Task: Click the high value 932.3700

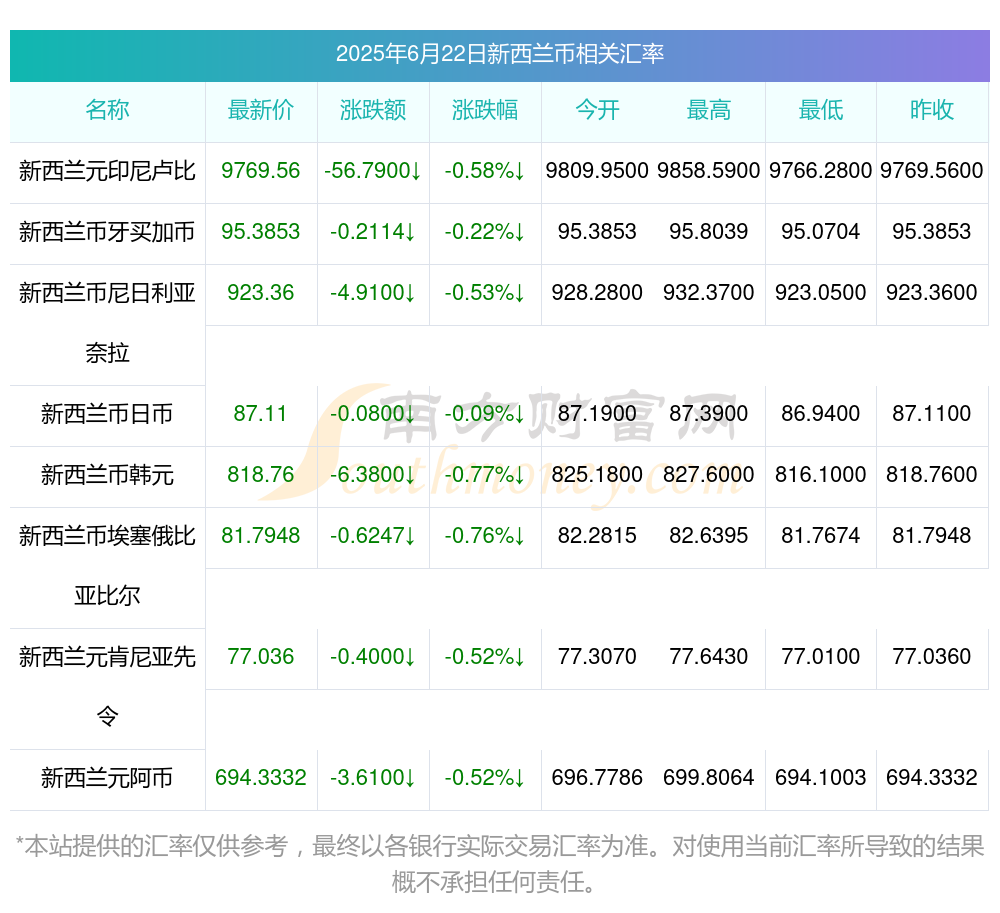Action: pyautogui.click(x=709, y=293)
